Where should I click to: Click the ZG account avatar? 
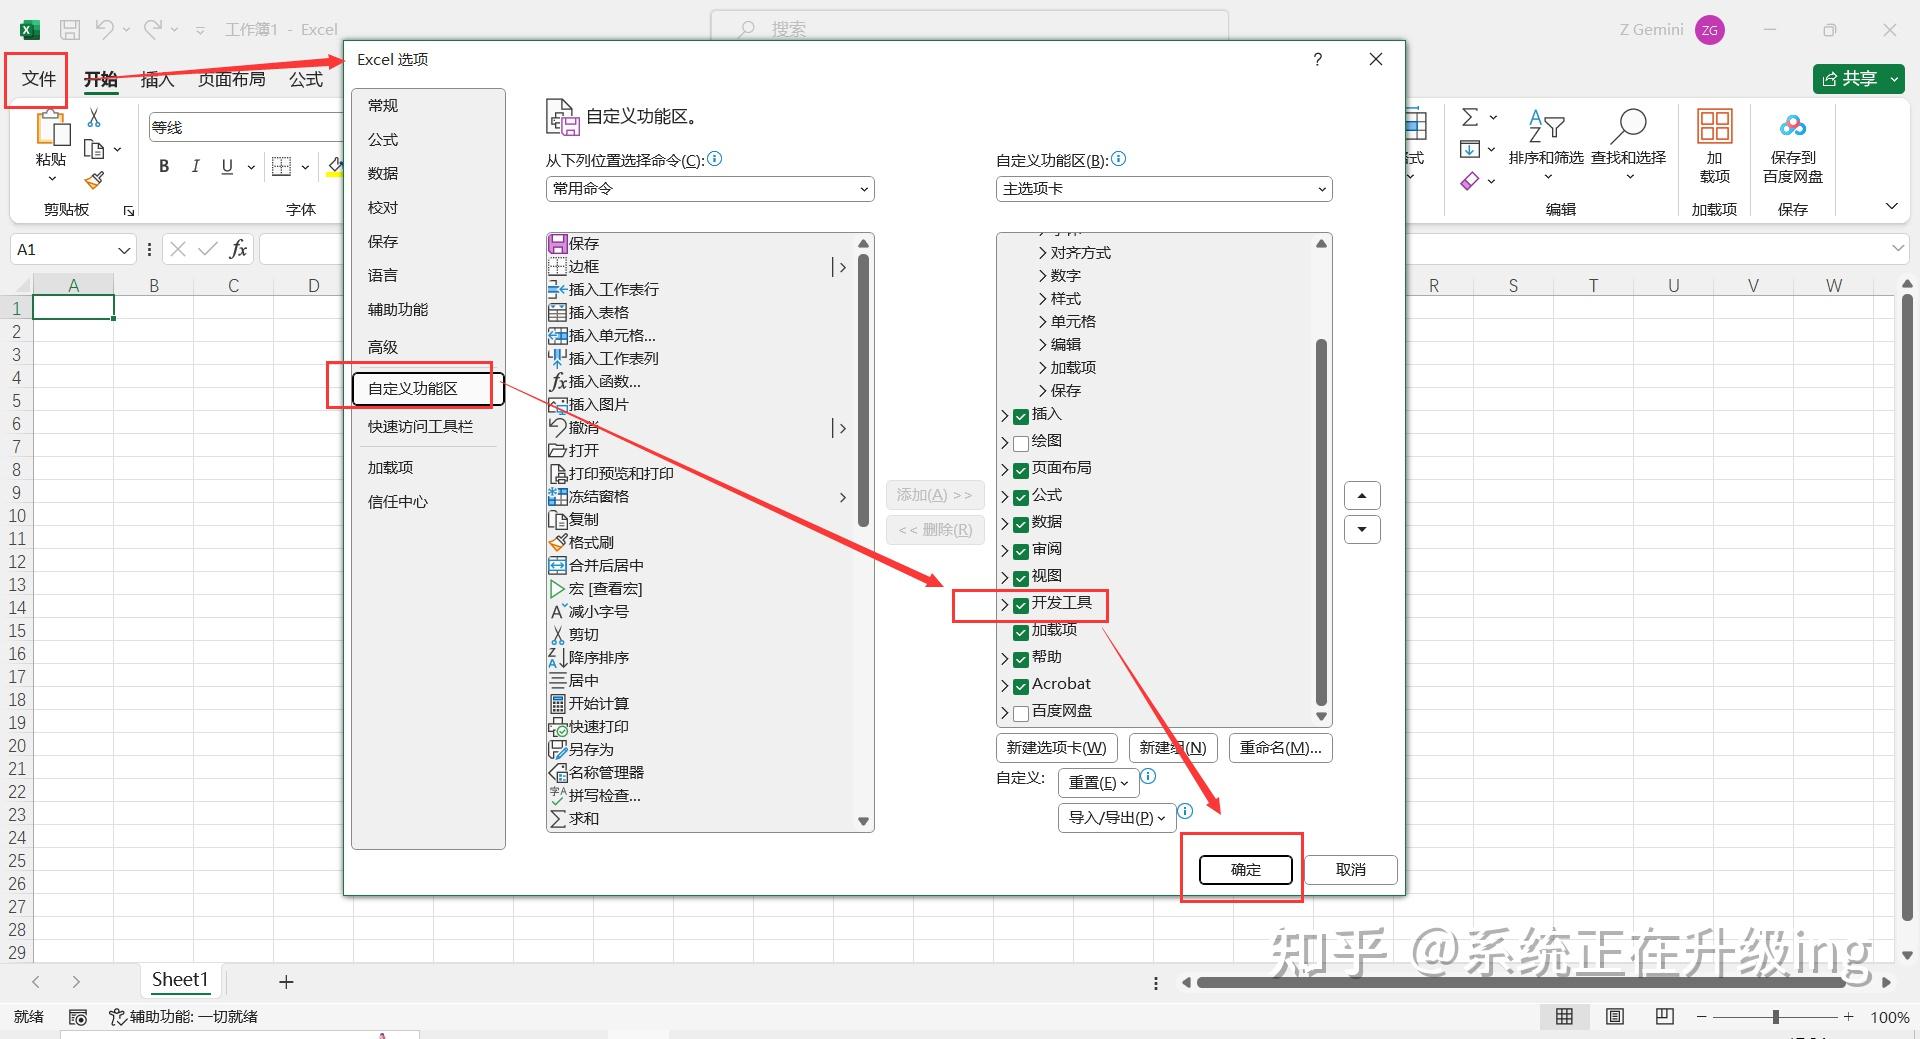click(1710, 30)
